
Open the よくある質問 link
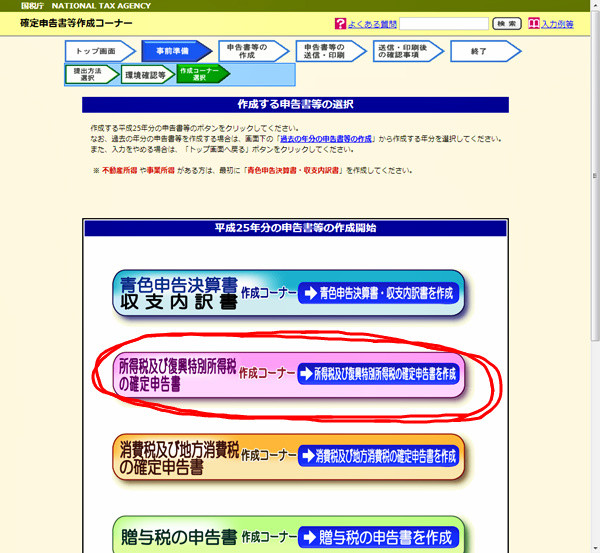[x=372, y=24]
